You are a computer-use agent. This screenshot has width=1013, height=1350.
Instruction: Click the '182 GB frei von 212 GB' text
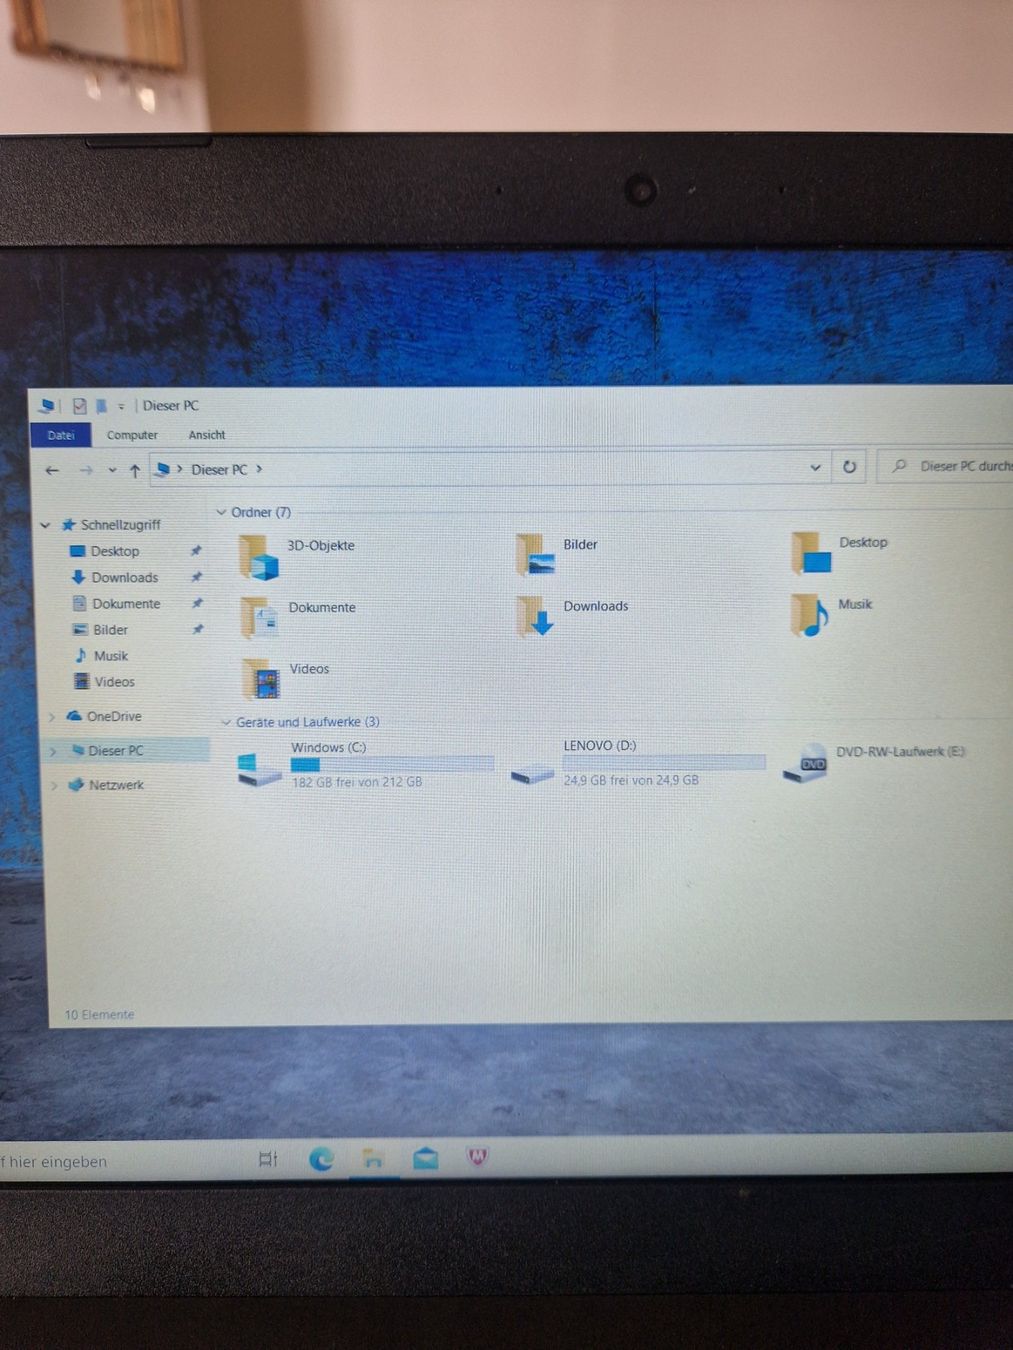(357, 782)
